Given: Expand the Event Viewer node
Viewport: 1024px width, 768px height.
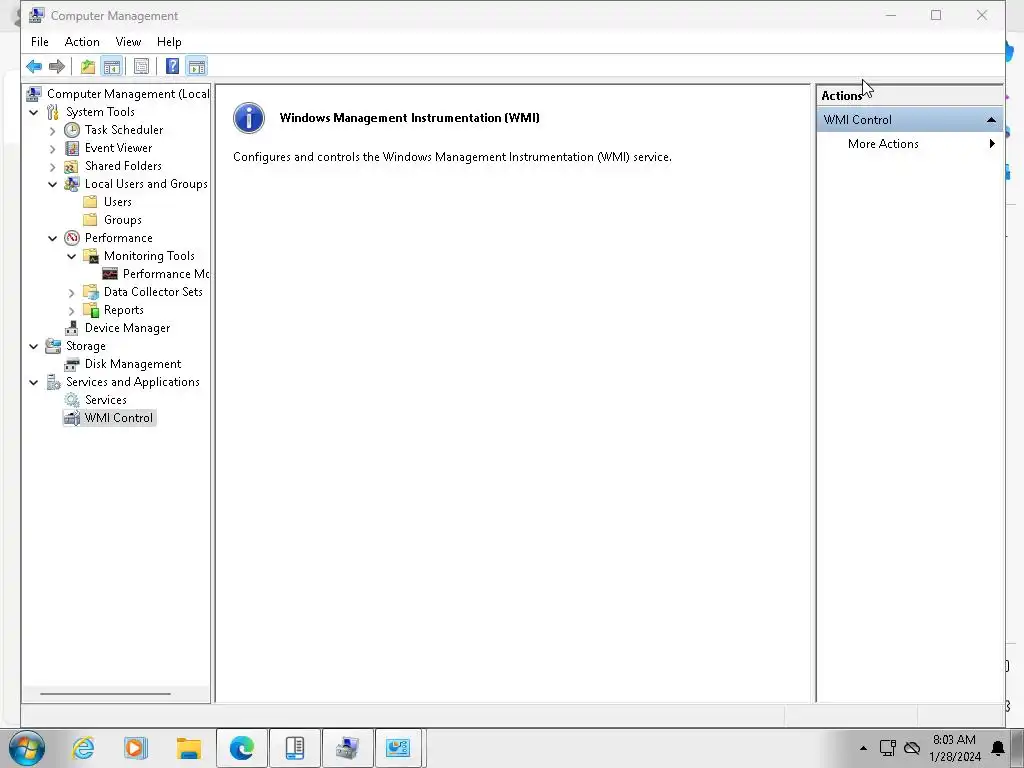Looking at the screenshot, I should (x=53, y=149).
